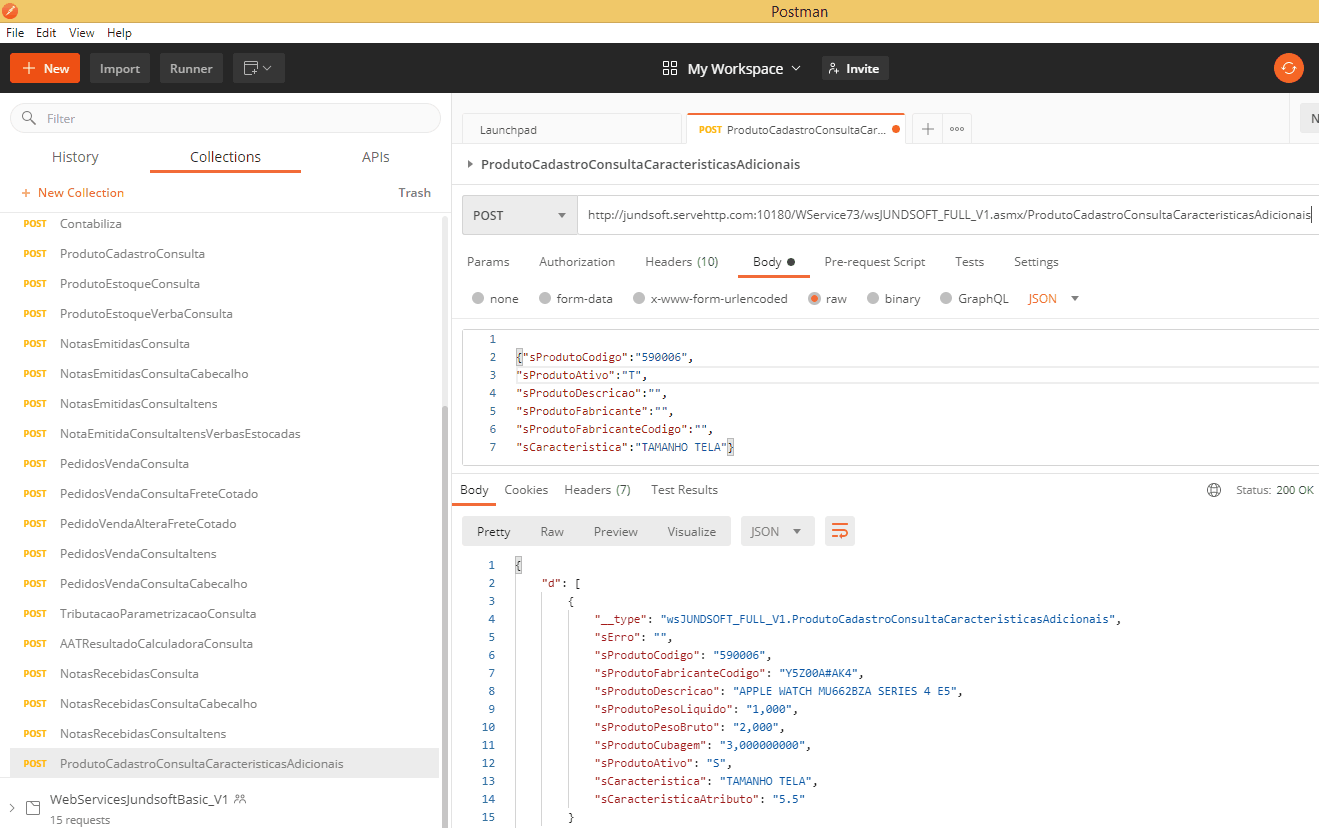Click the workspace grid icon
Screen dimensions: 1319x828
click(670, 68)
